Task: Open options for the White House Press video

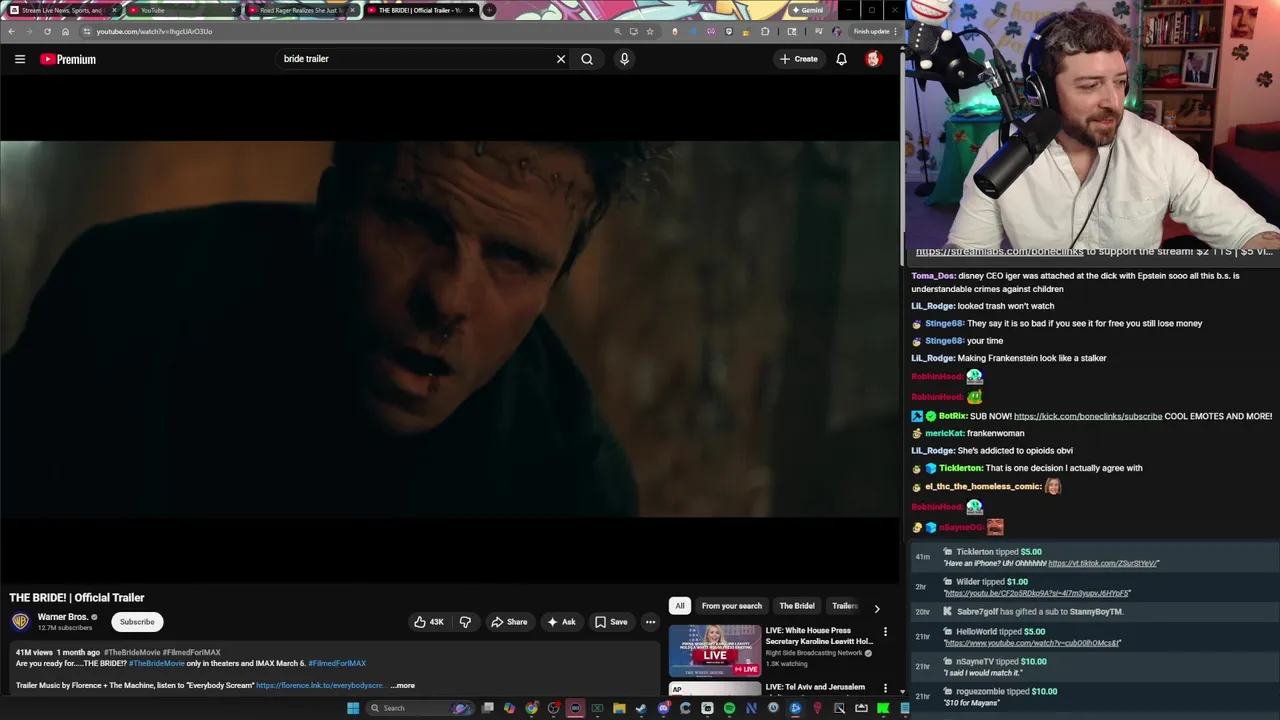Action: click(885, 632)
